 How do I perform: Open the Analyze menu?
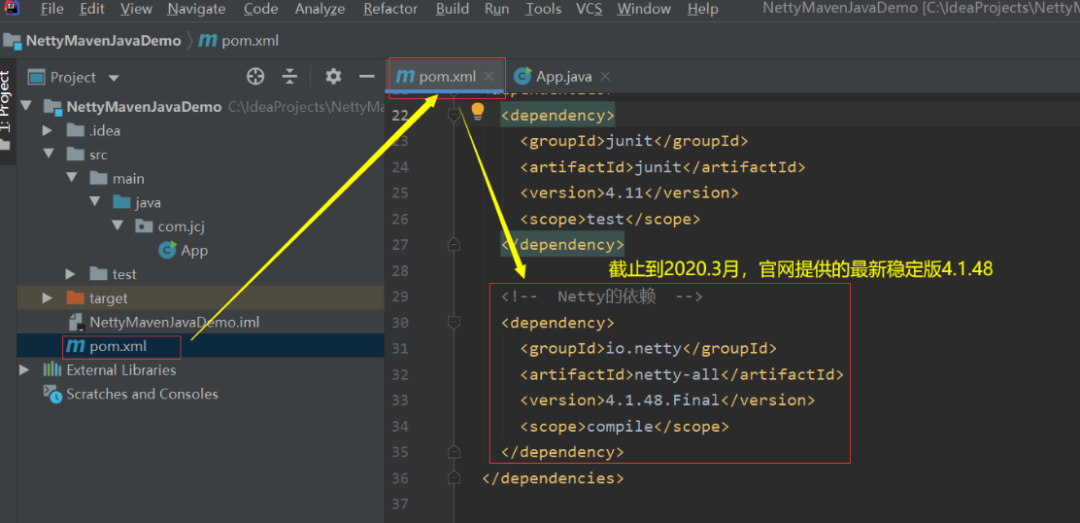click(320, 9)
